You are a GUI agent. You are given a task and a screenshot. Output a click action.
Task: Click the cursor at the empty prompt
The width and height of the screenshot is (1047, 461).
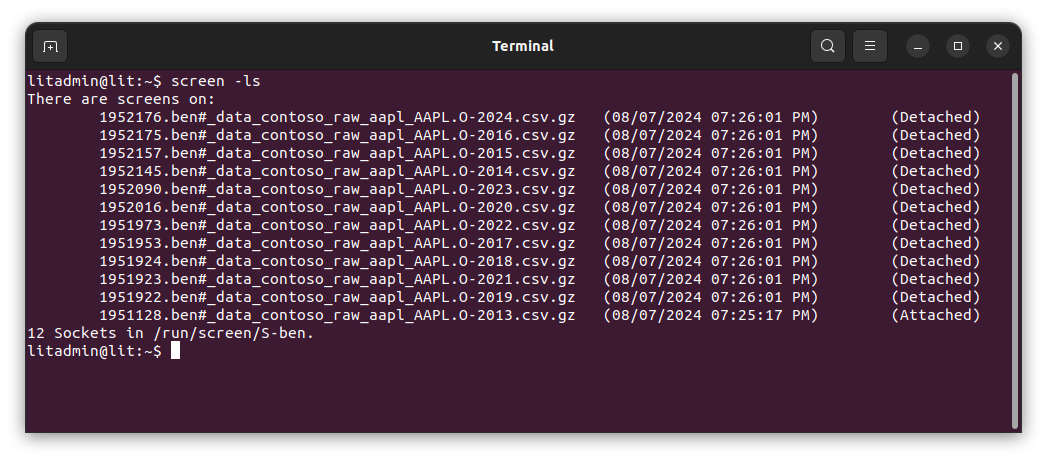[175, 351]
